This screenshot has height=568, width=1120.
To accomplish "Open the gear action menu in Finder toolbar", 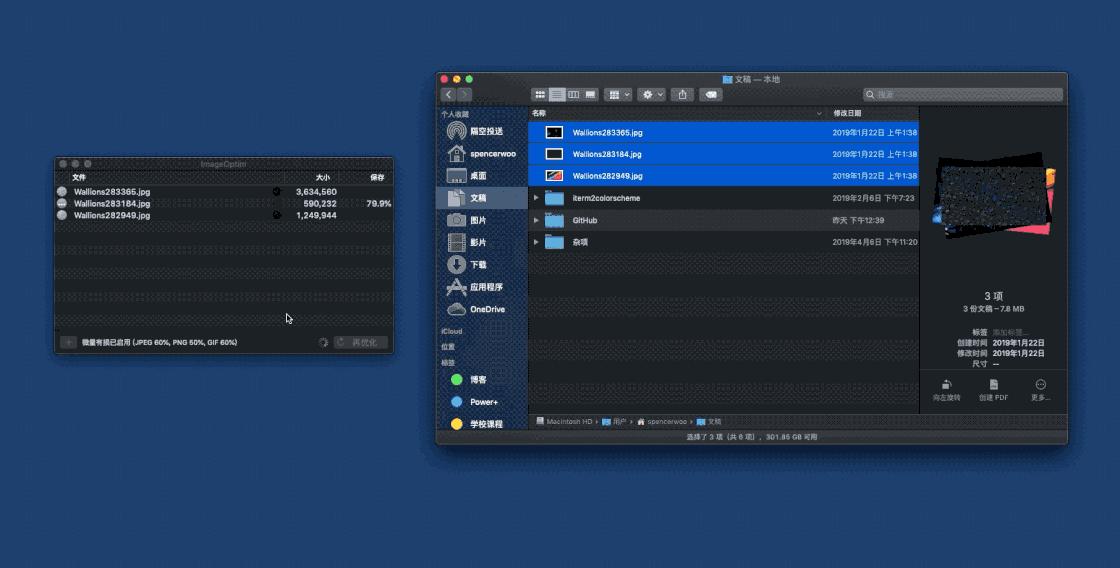I will coord(651,94).
